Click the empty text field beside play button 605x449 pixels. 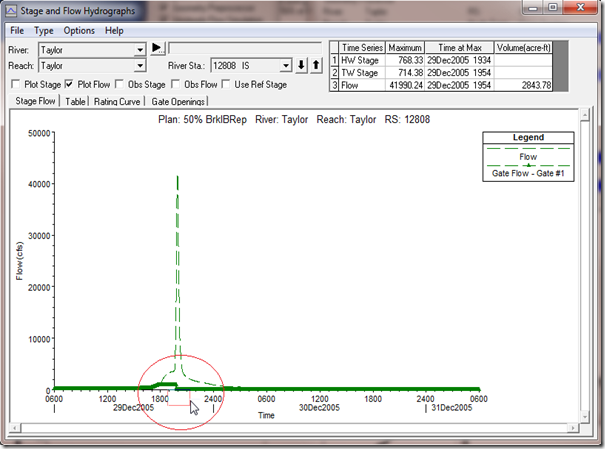pos(245,48)
